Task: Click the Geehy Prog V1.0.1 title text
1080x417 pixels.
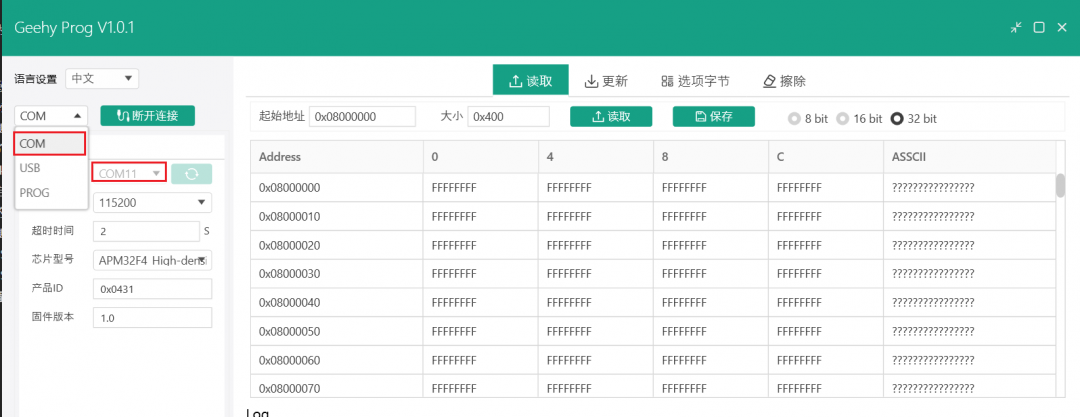Action: coord(74,28)
